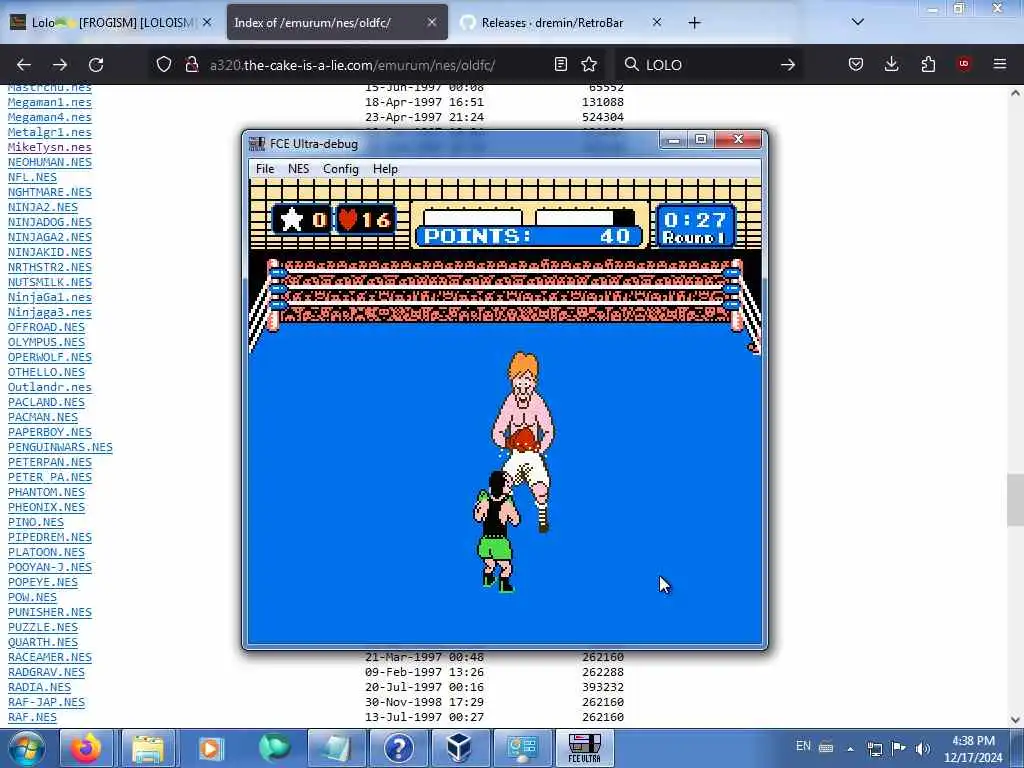Go back with the browser back arrow
Viewport: 1024px width, 768px height.
[x=24, y=65]
